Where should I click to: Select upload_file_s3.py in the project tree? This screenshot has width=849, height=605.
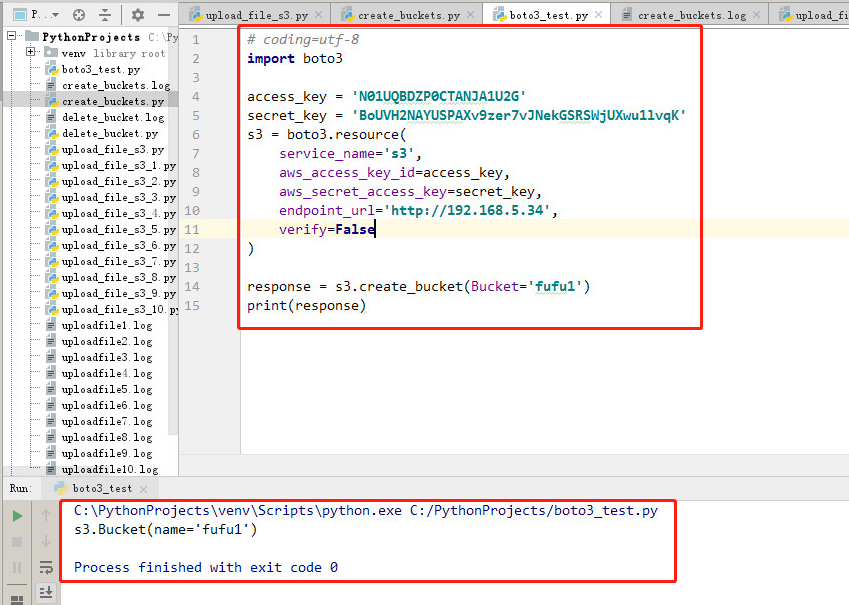113,149
